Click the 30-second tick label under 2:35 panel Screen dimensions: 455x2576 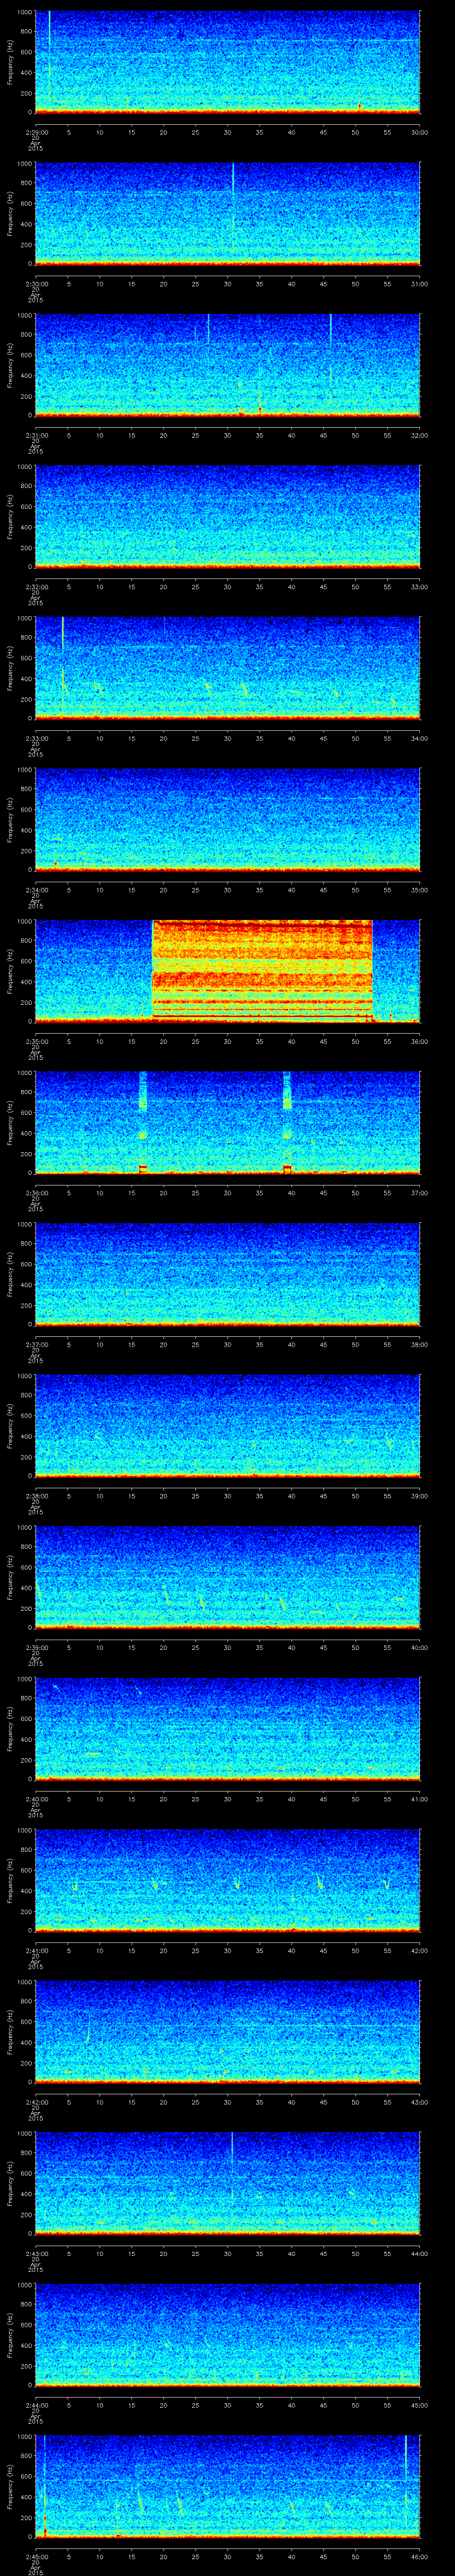click(228, 1041)
